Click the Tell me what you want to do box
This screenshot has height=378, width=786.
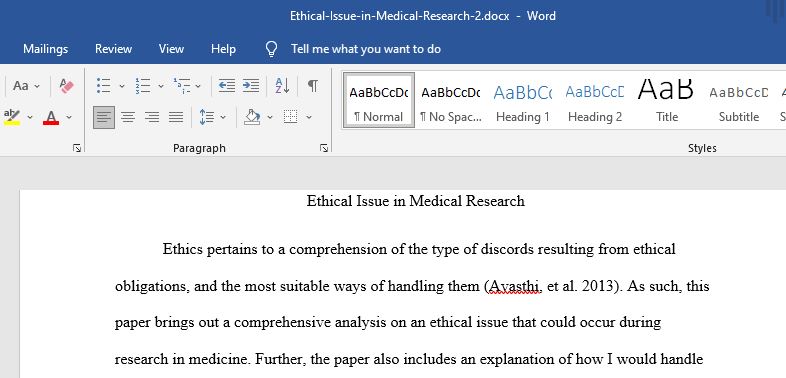point(366,49)
